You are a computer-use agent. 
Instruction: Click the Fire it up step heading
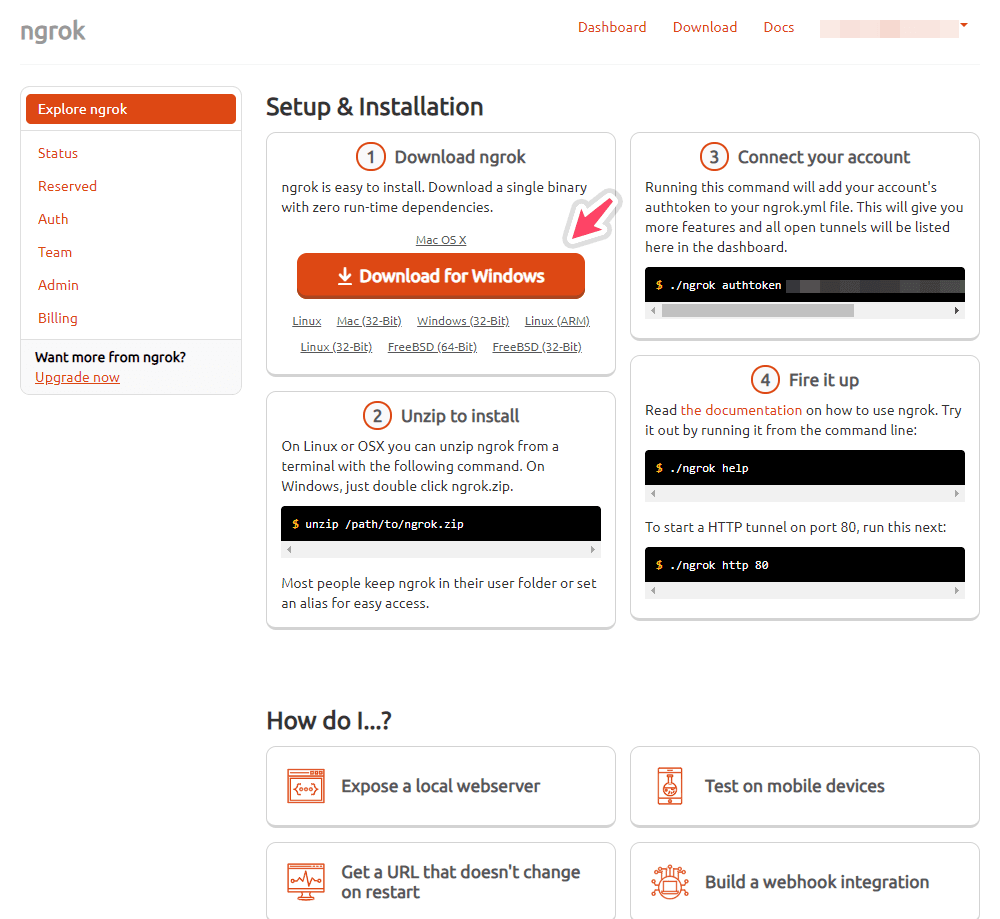click(x=824, y=380)
